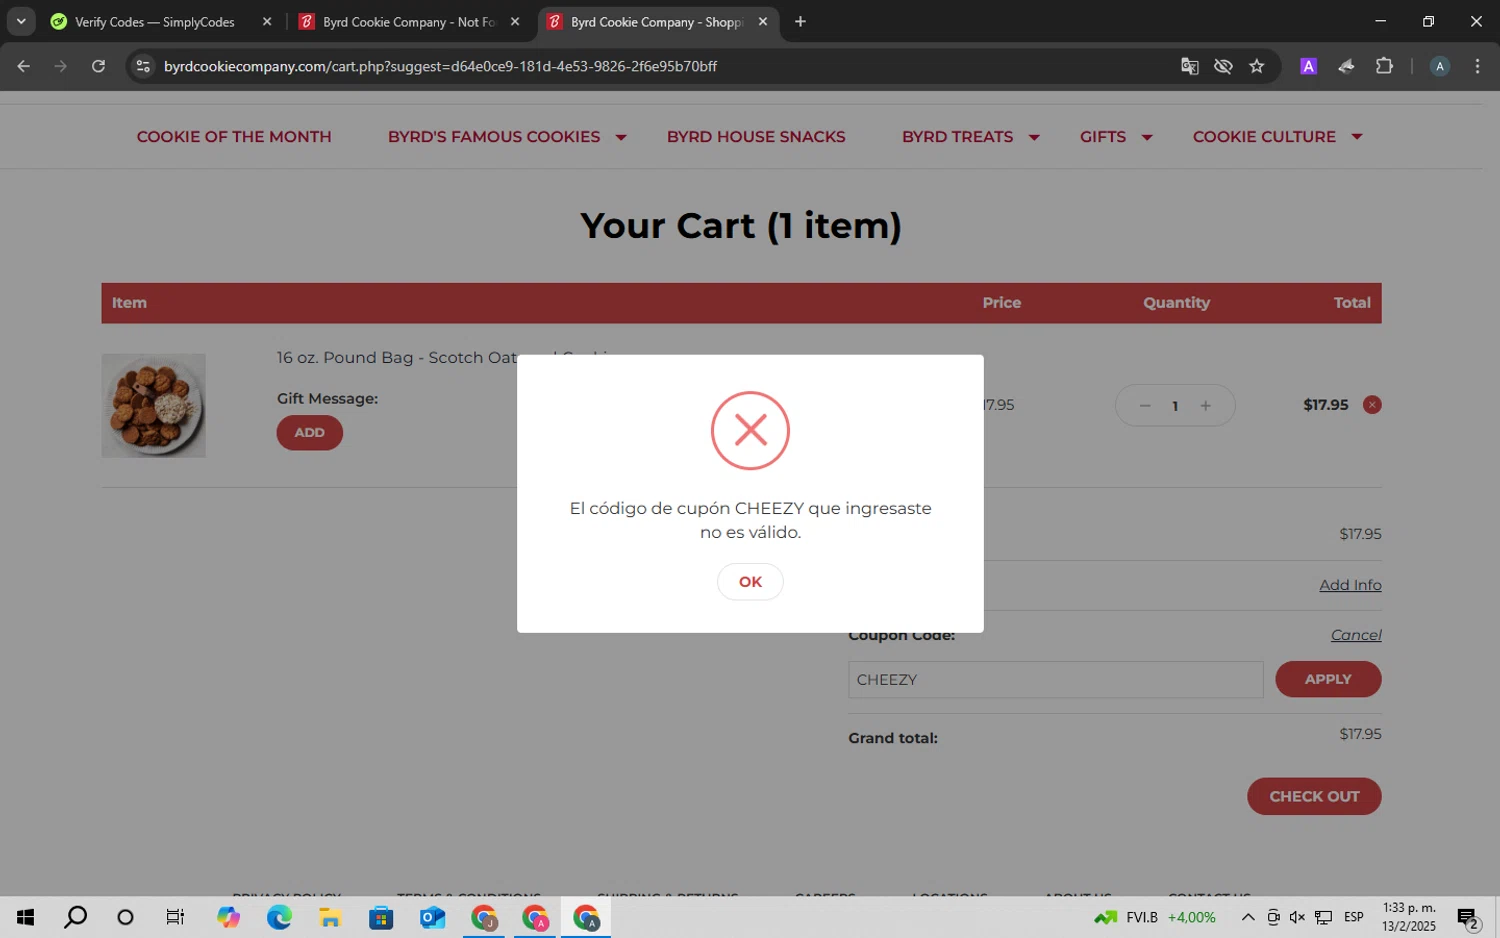
Task: Go to Byrd House Snacks
Action: pos(756,137)
